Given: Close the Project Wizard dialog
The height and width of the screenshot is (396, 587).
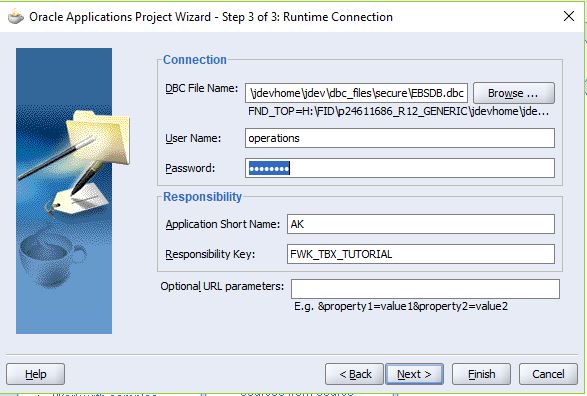Looking at the screenshot, I should [x=569, y=16].
